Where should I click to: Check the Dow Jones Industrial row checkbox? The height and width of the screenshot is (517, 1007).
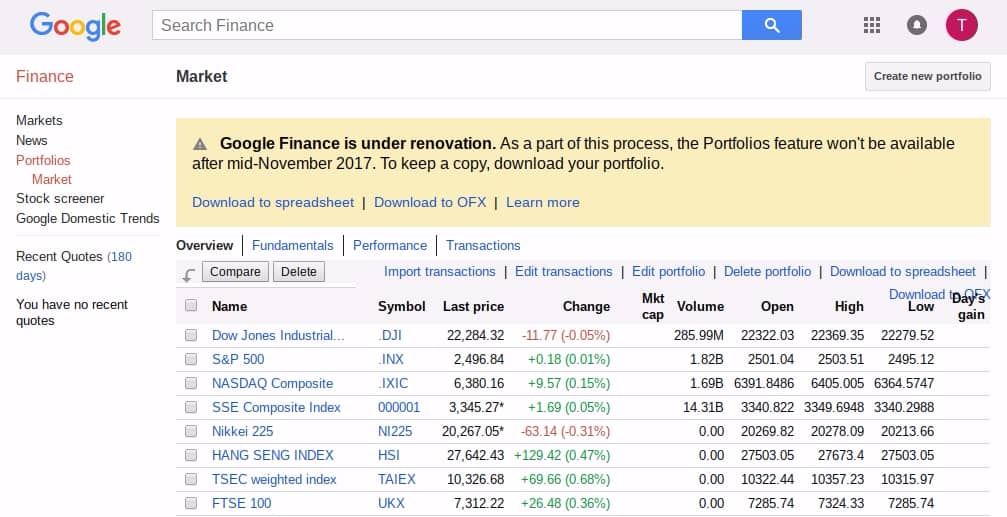pos(191,335)
